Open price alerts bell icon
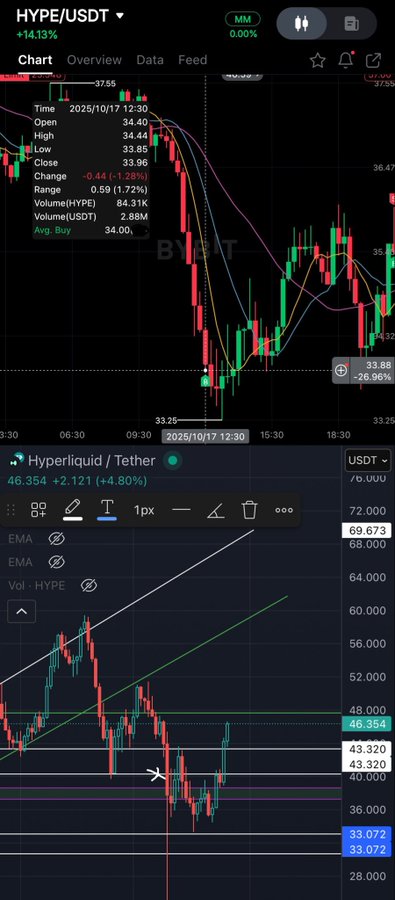 346,60
